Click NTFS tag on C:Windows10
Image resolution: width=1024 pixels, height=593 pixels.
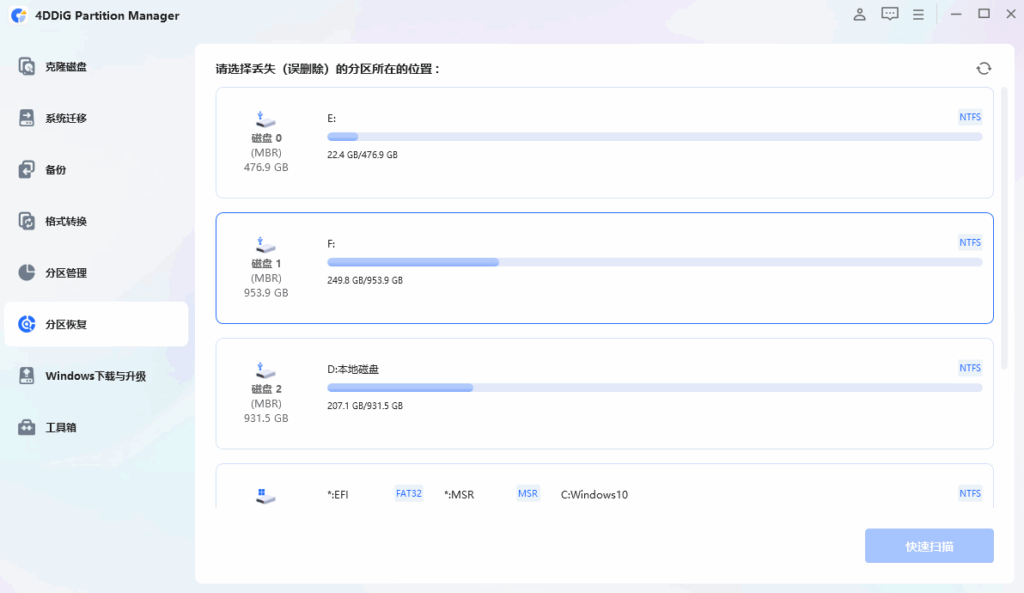coord(970,493)
